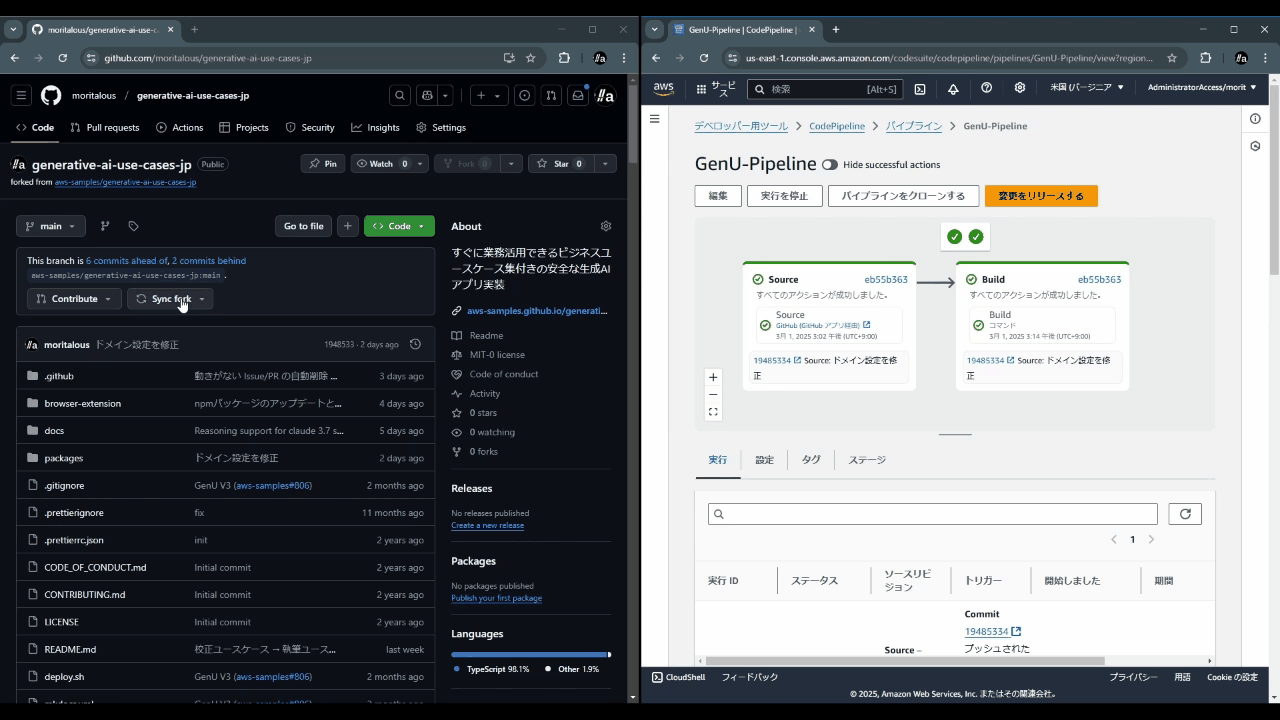Click the 変更をリリースする button
This screenshot has width=1280, height=720.
[x=1041, y=196]
